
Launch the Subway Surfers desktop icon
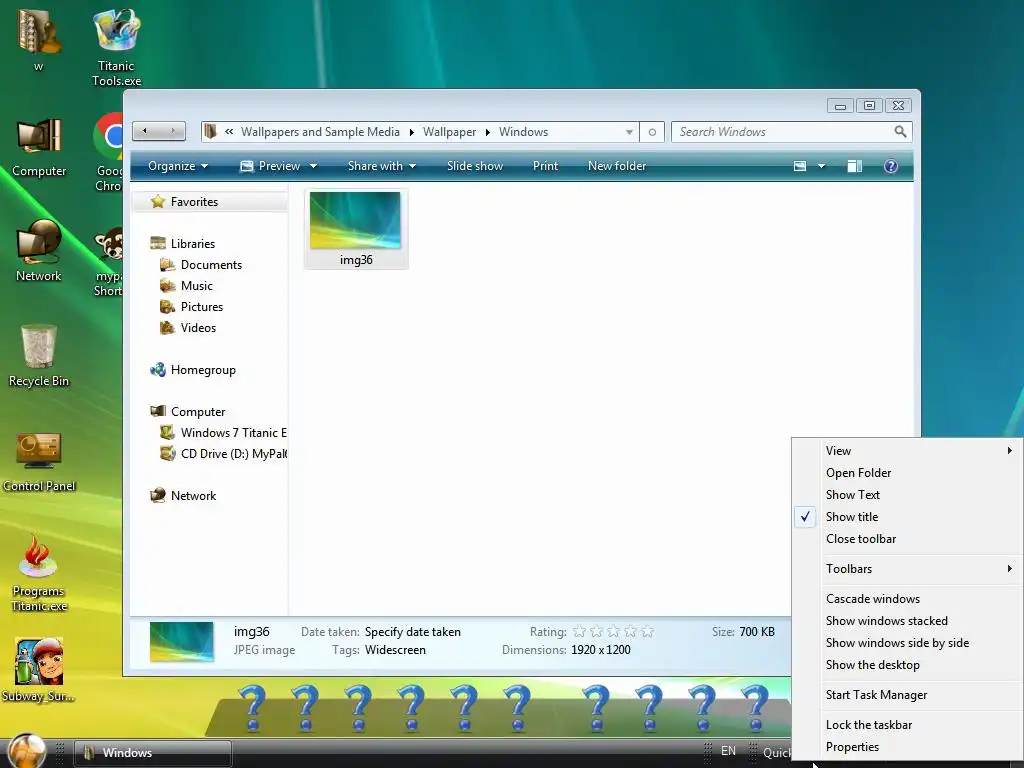(39, 670)
